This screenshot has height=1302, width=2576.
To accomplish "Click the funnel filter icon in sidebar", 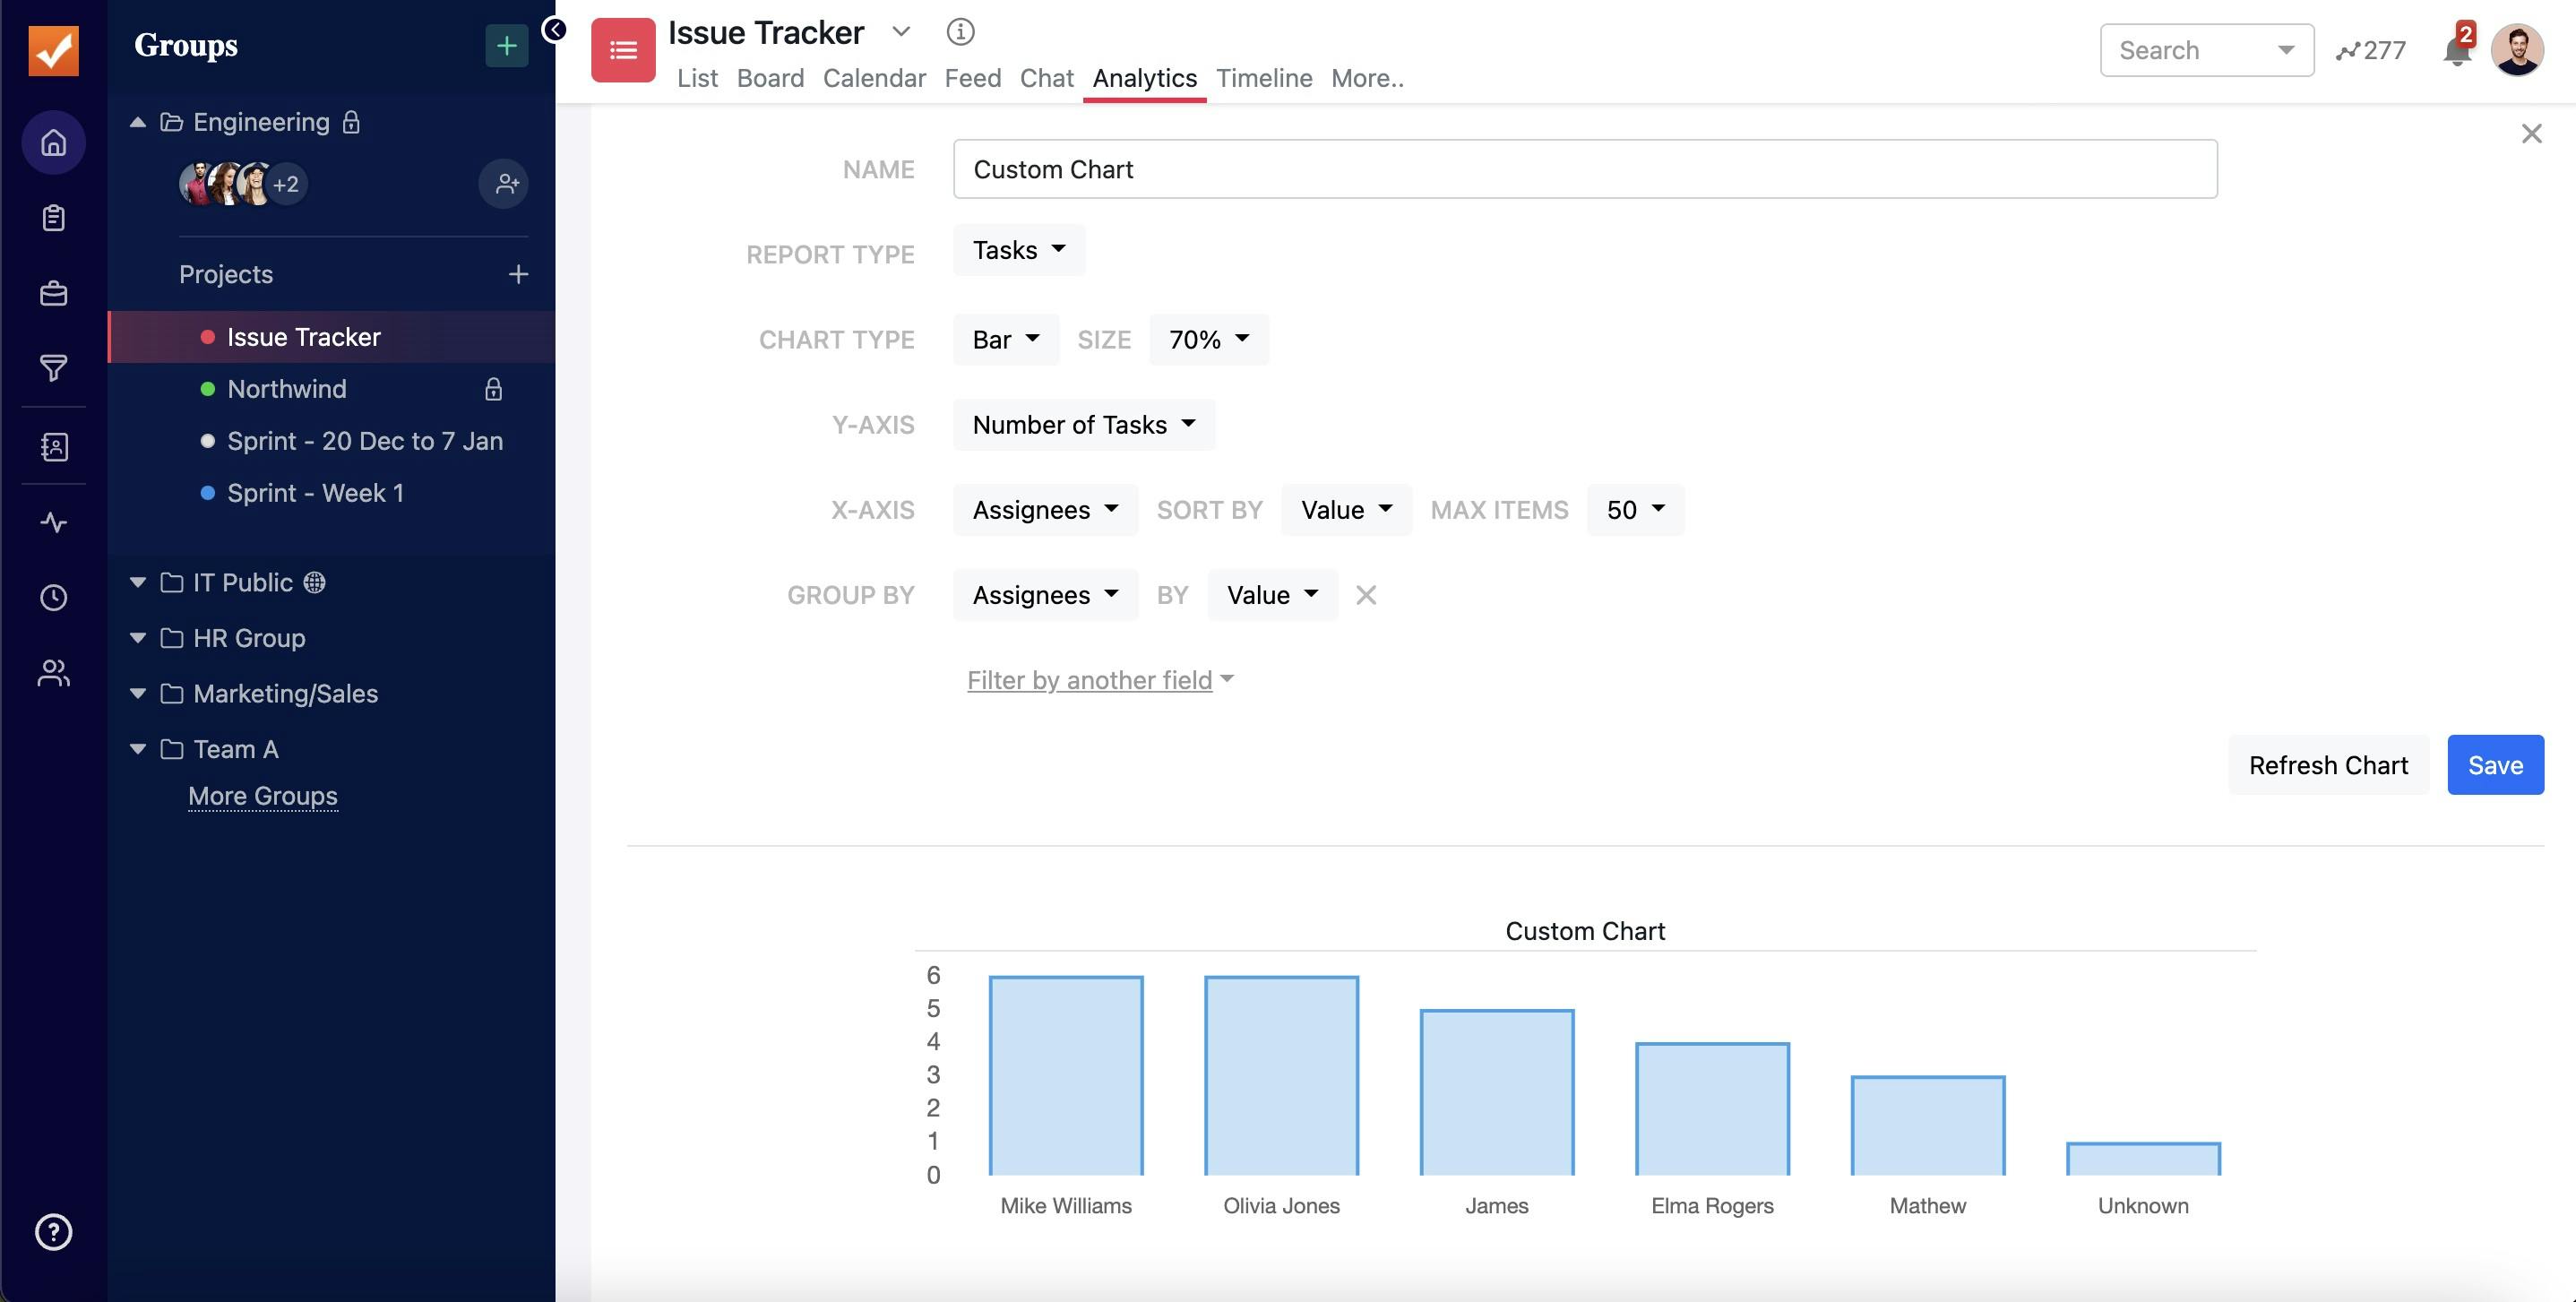I will (53, 368).
